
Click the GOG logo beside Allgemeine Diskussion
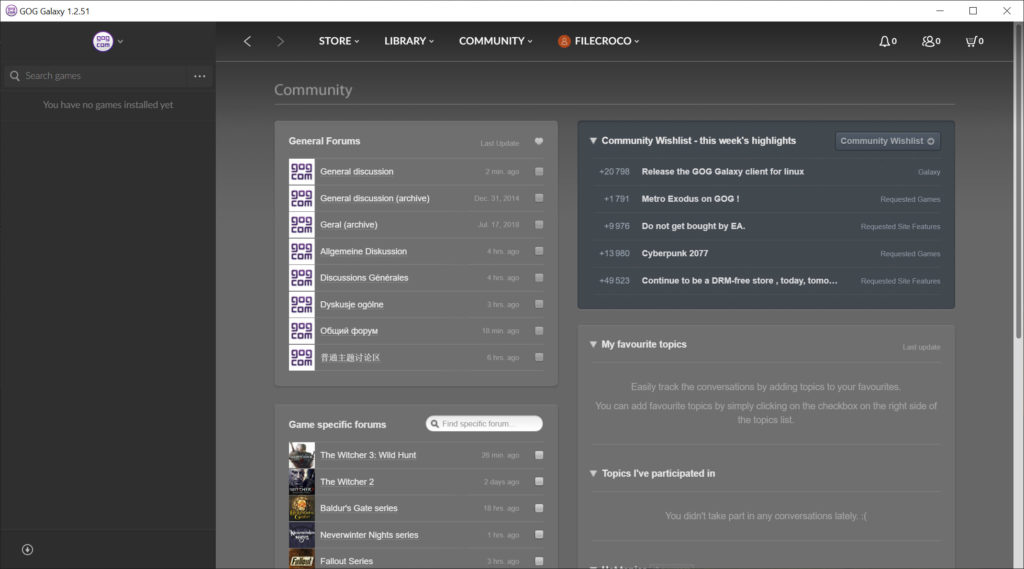tap(301, 251)
